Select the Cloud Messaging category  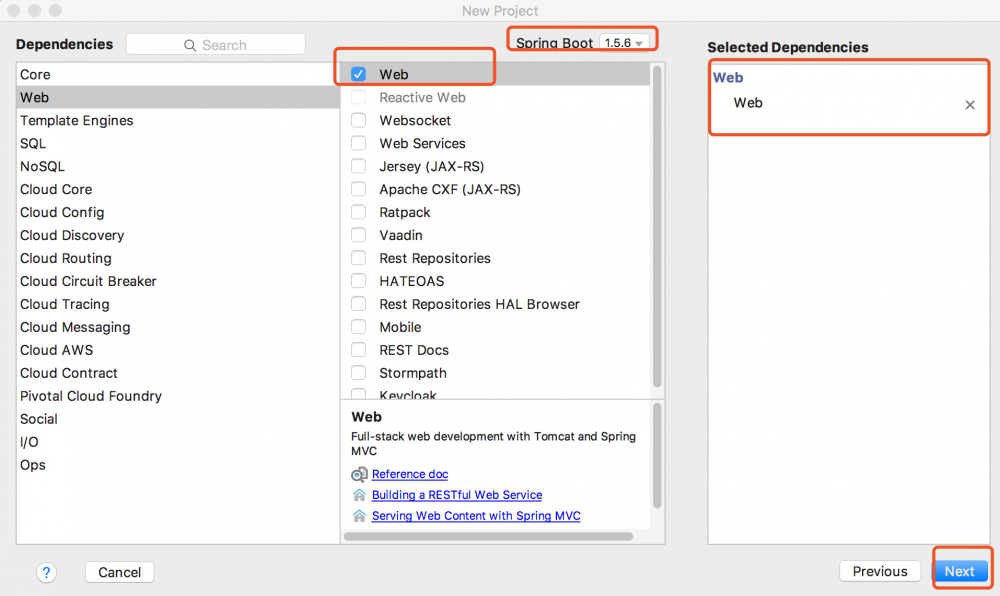pyautogui.click(x=74, y=327)
